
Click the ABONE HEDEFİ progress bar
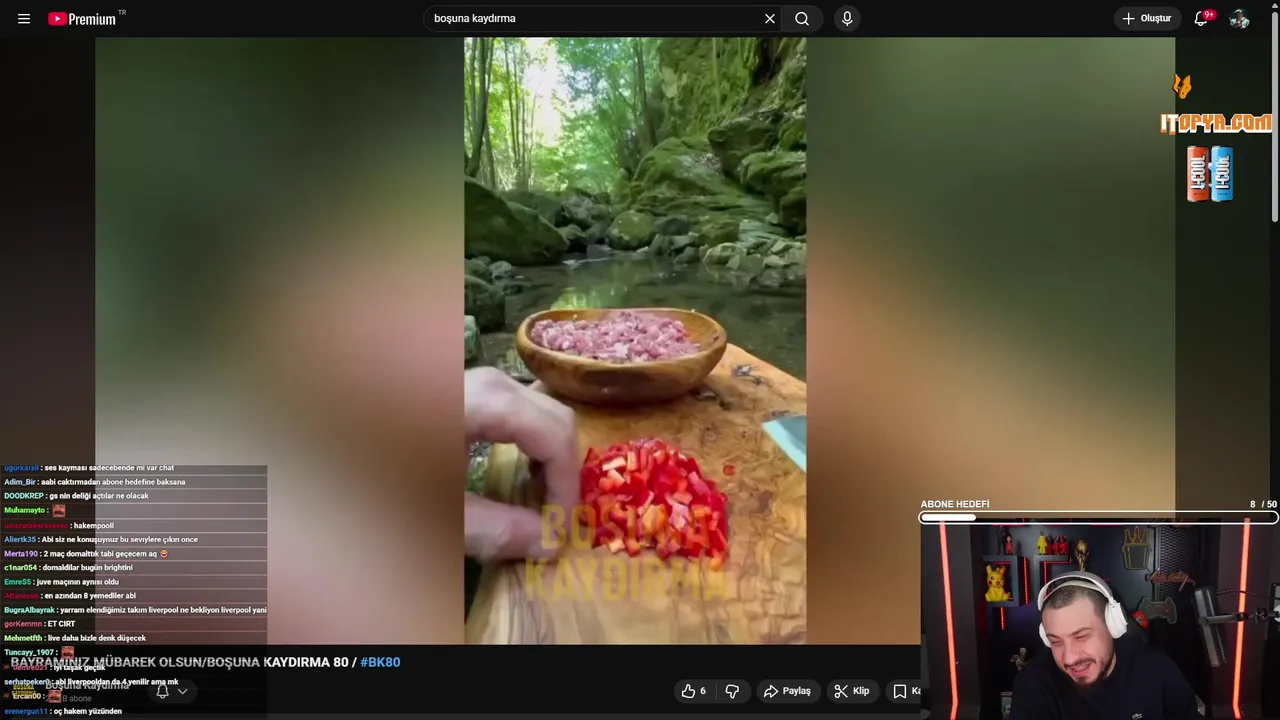(1098, 518)
